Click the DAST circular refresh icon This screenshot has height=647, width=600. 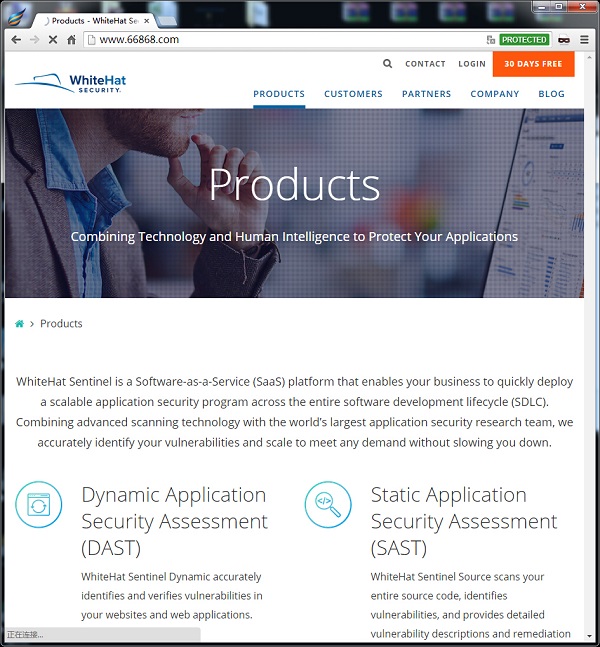tap(39, 504)
